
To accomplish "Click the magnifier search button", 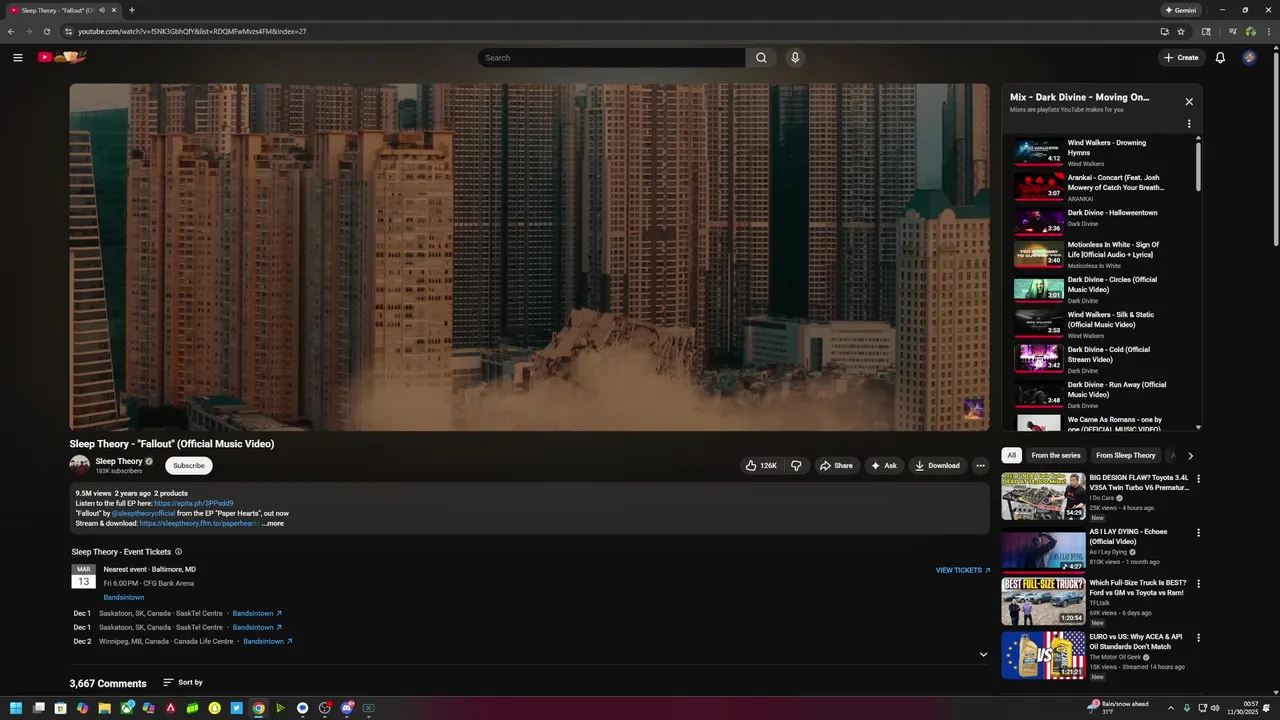I will (x=761, y=58).
